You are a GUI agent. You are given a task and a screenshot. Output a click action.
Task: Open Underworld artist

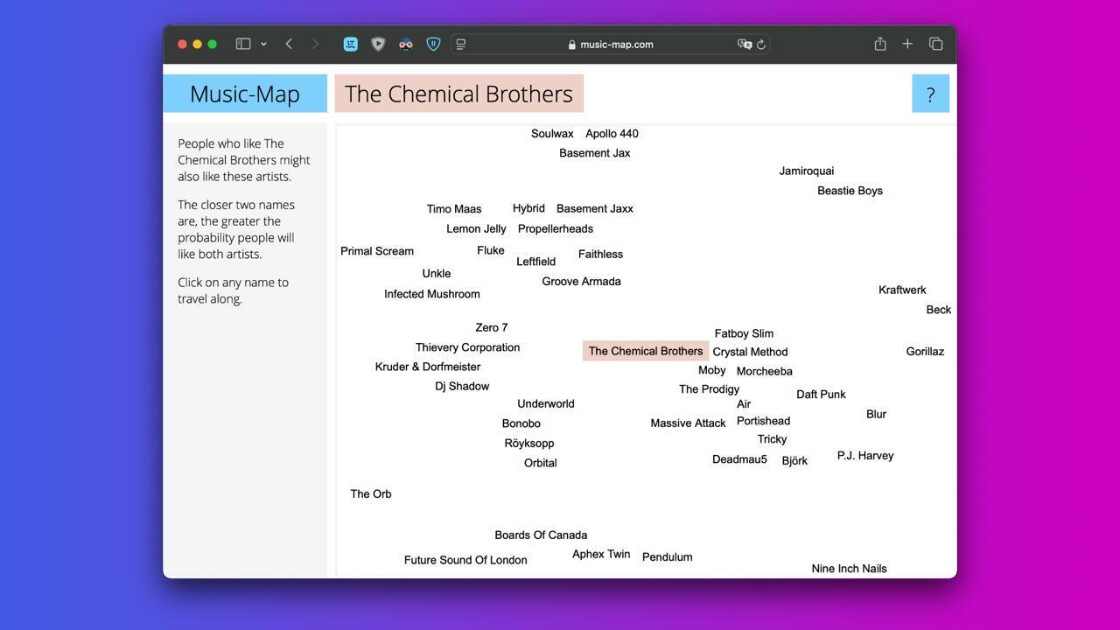(546, 404)
